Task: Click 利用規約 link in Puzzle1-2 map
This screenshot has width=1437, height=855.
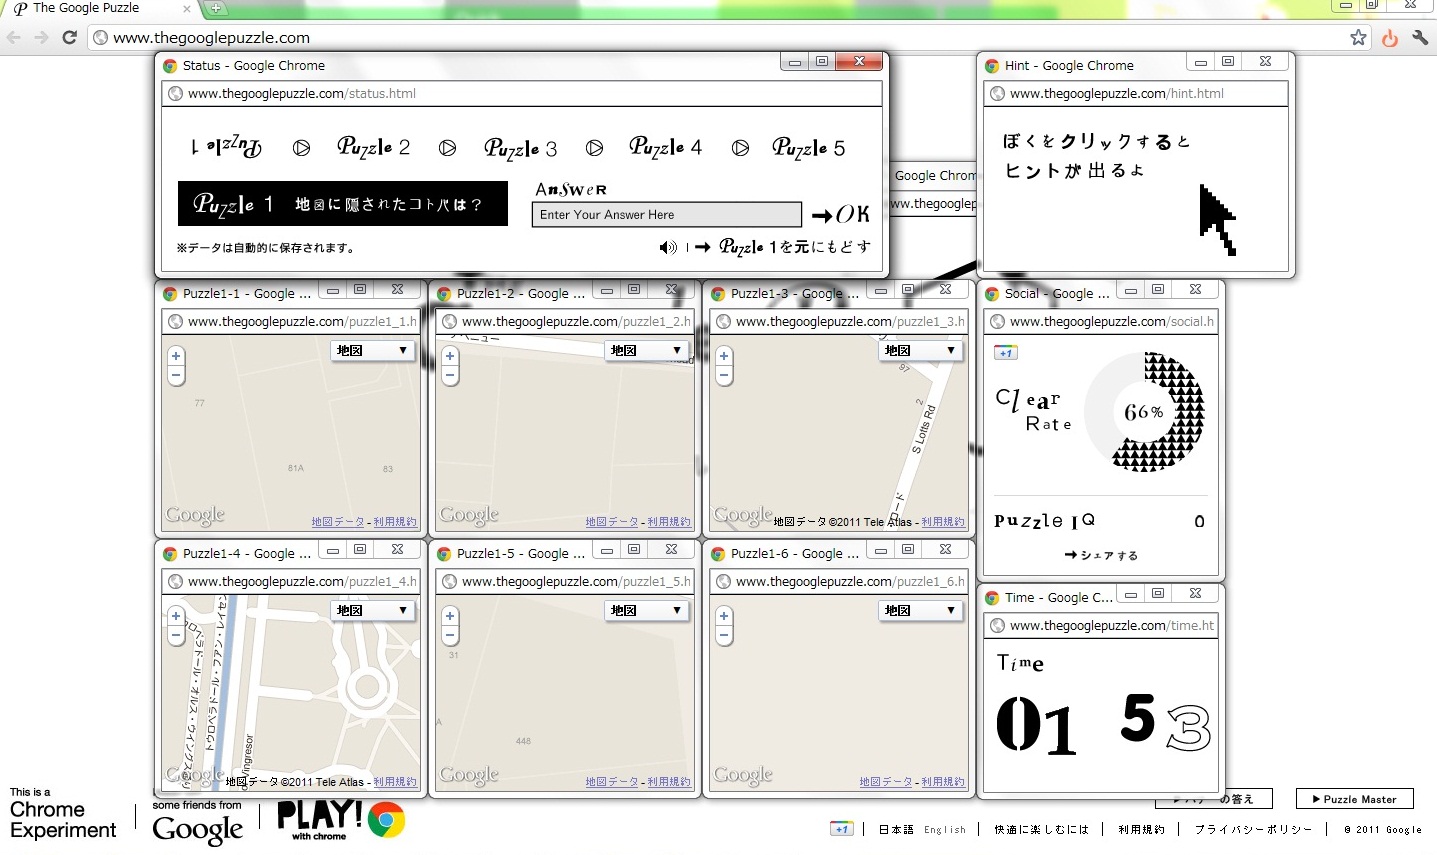Action: click(669, 522)
